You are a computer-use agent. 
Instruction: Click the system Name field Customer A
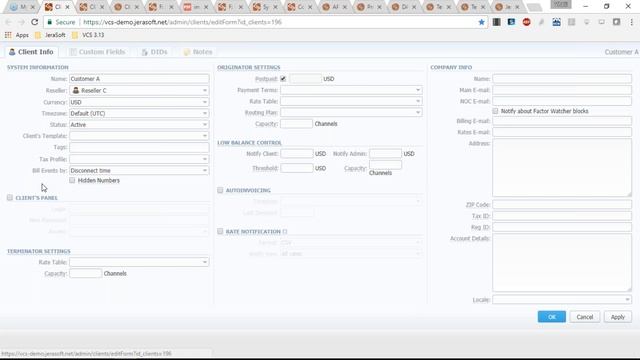click(x=139, y=79)
